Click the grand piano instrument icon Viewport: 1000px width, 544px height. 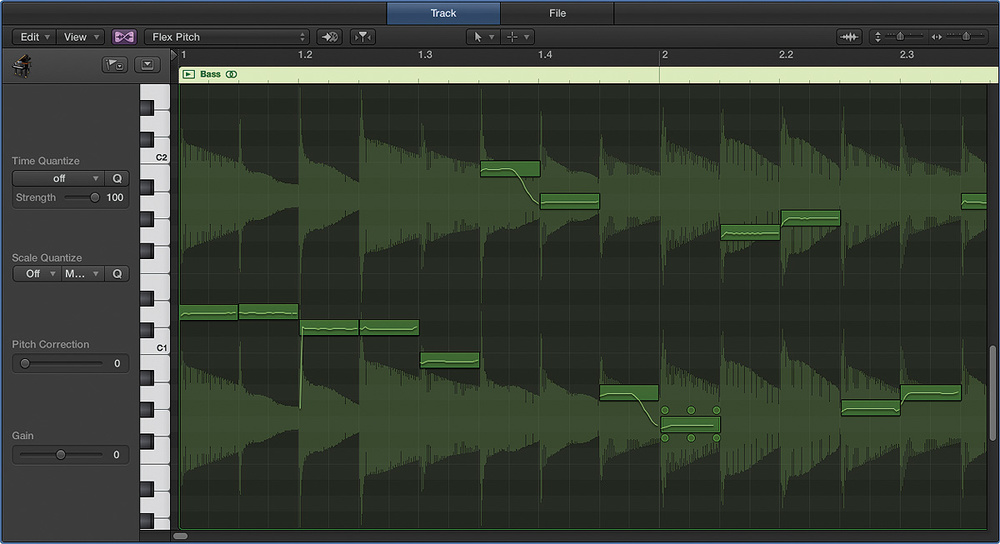22,66
